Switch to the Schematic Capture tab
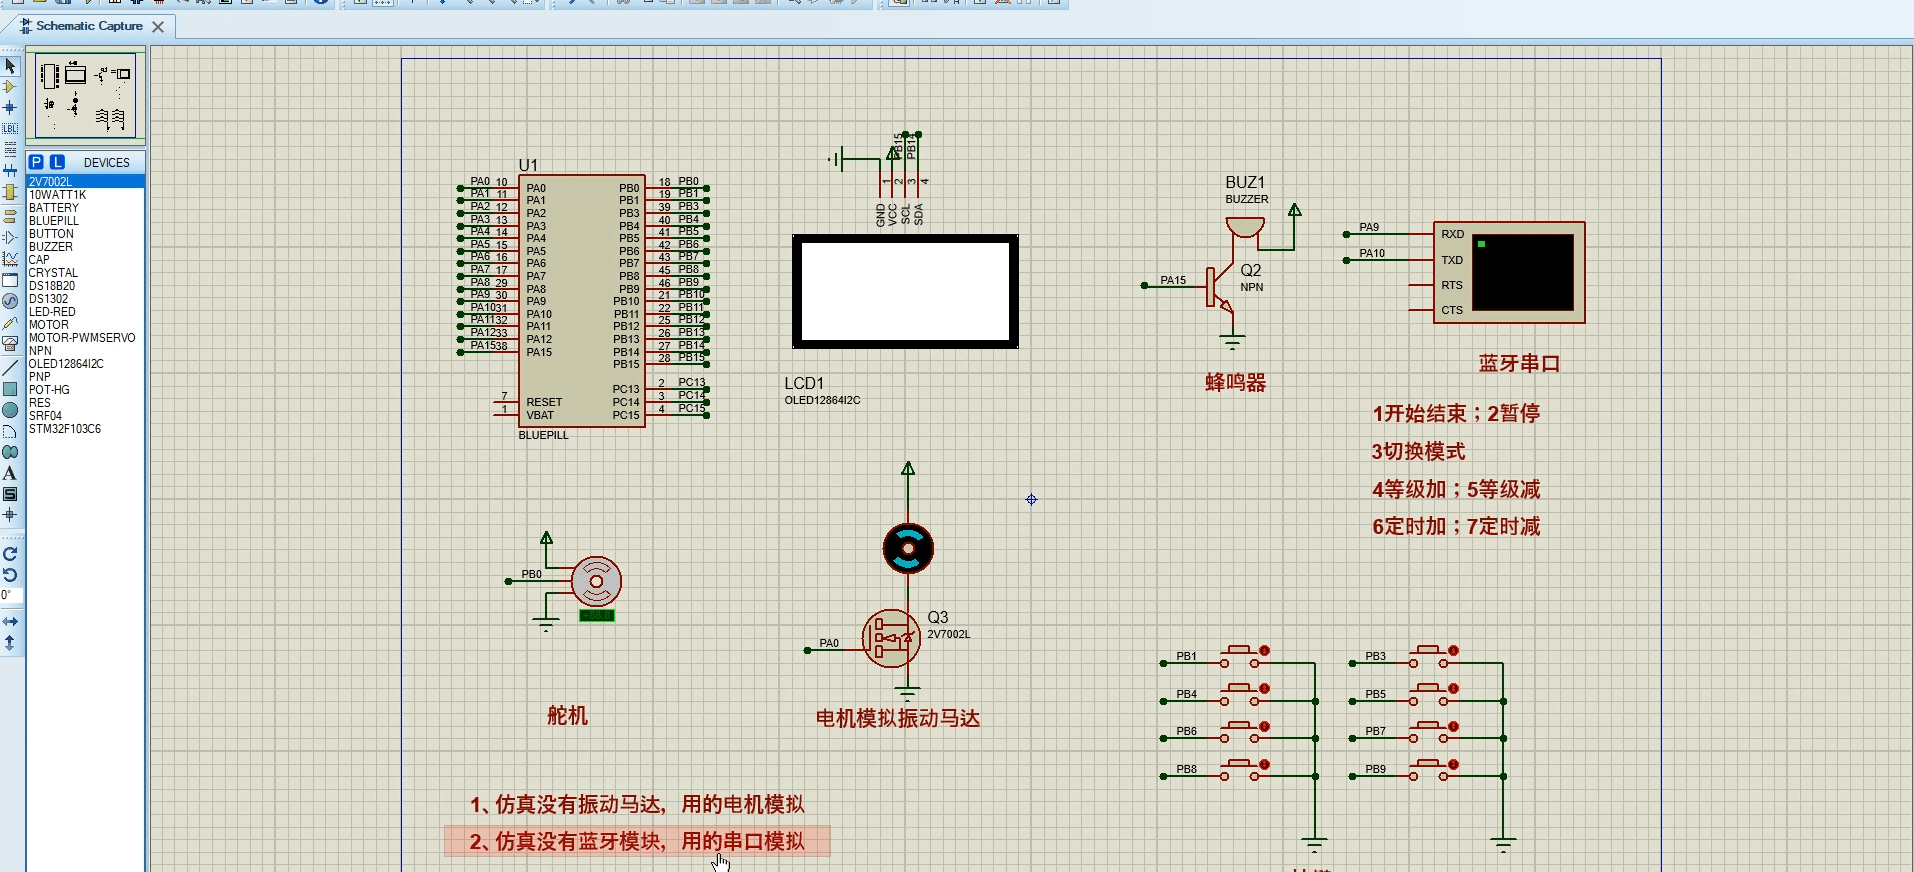This screenshot has height=872, width=1914. (x=89, y=26)
